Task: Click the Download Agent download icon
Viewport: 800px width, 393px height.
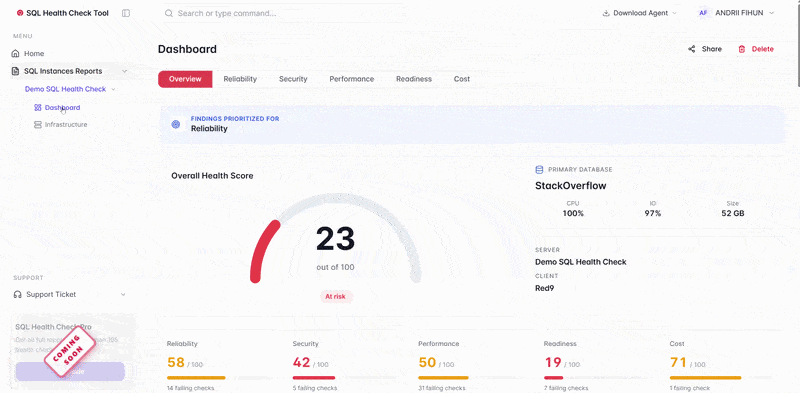Action: click(x=606, y=13)
